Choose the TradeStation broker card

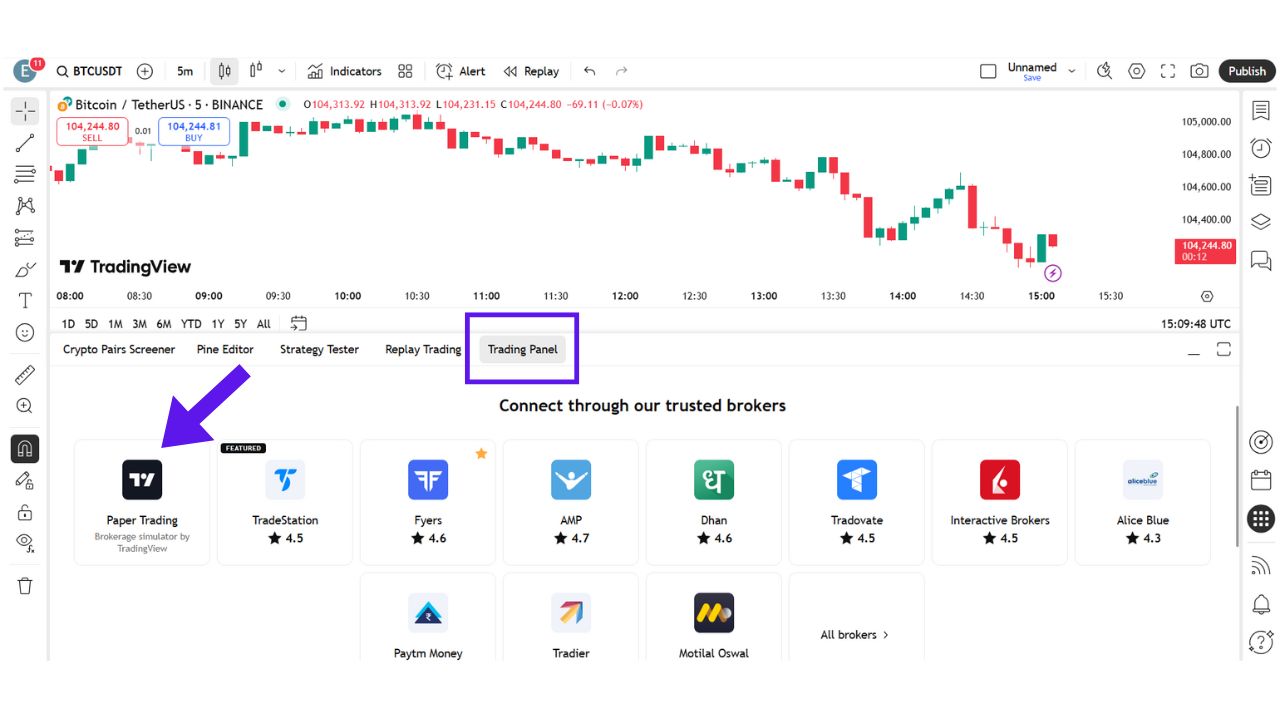(x=285, y=503)
